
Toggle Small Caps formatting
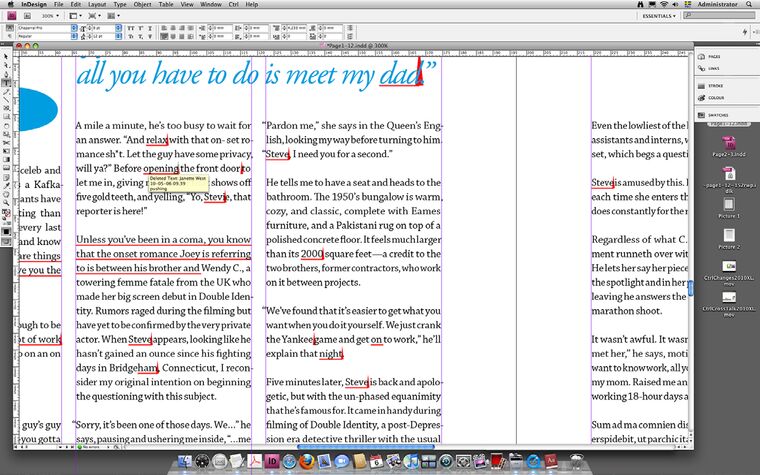point(131,36)
